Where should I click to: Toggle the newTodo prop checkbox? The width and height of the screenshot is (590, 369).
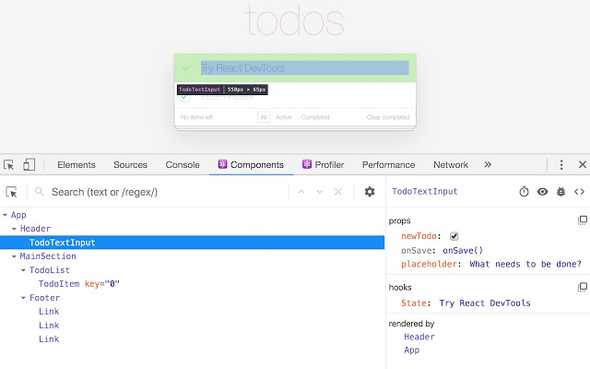click(x=454, y=236)
